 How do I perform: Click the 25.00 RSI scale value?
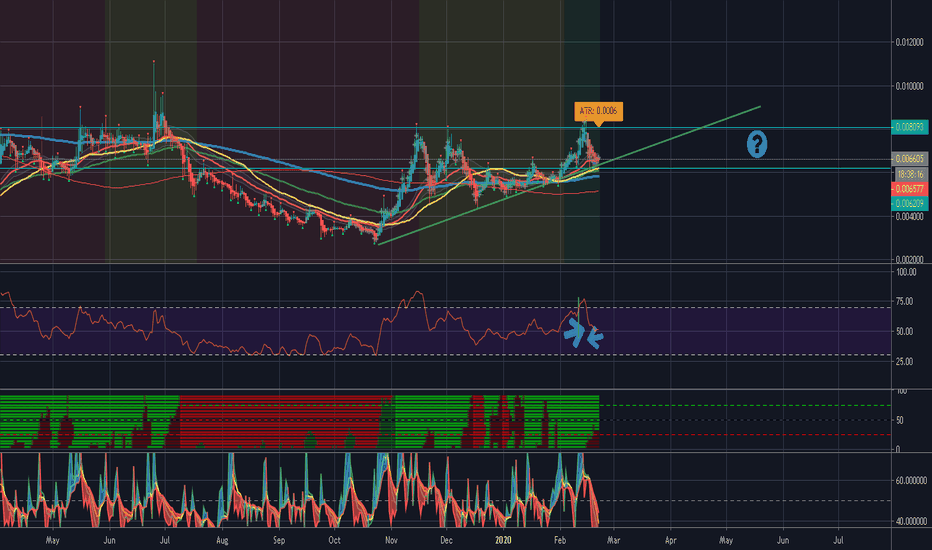click(905, 362)
